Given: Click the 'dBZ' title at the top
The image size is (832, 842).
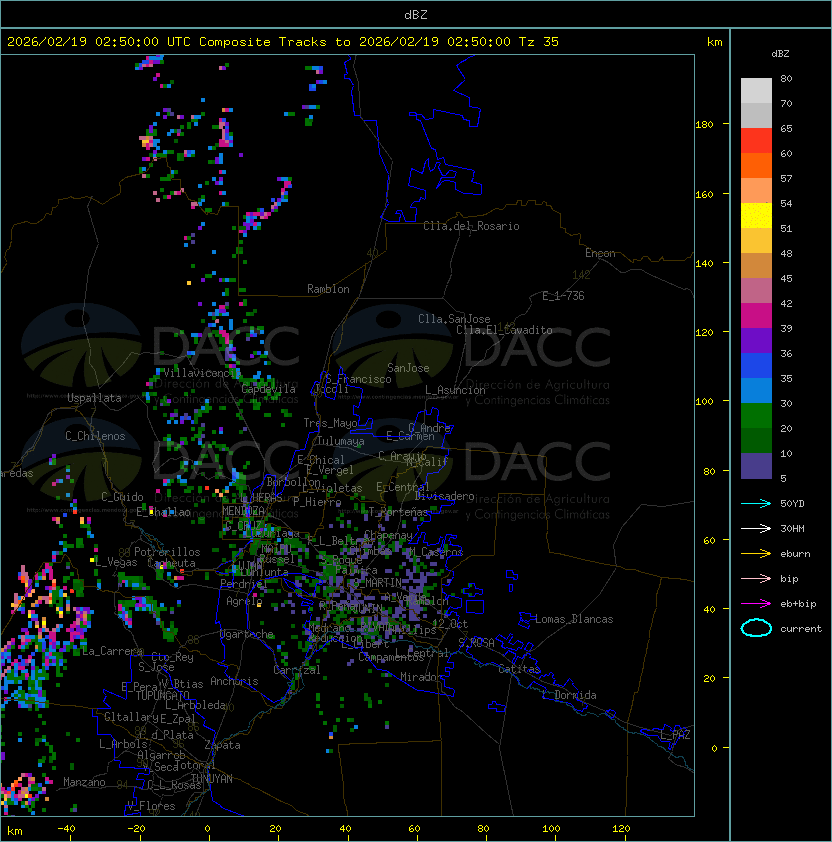Looking at the screenshot, I should tap(416, 14).
